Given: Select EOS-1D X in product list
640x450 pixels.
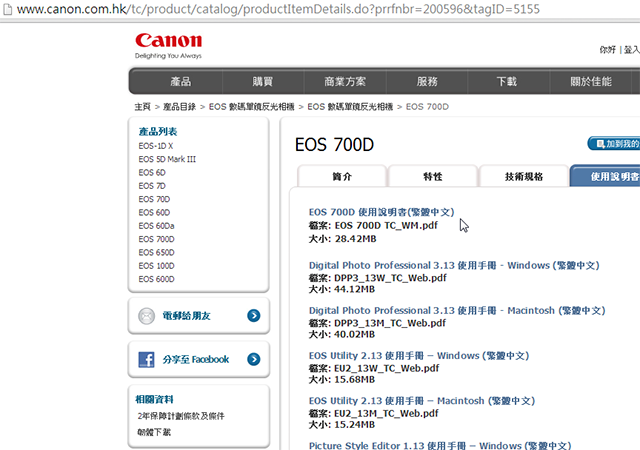Looking at the screenshot, I should coord(156,146).
